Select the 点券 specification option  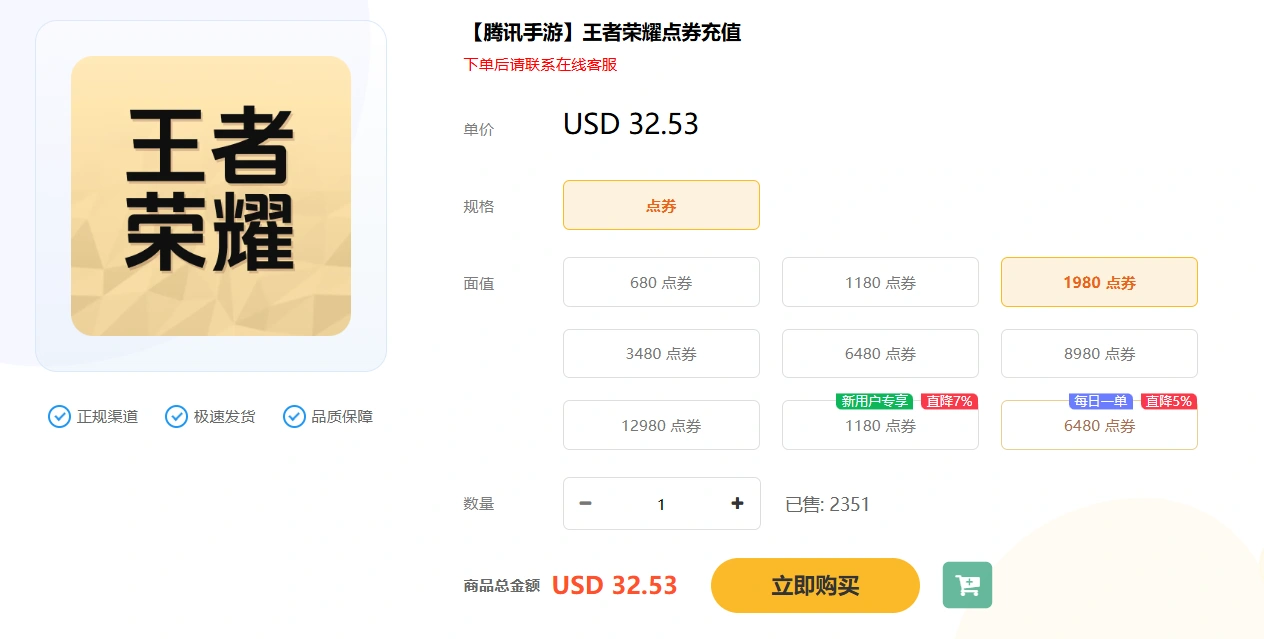tap(661, 205)
